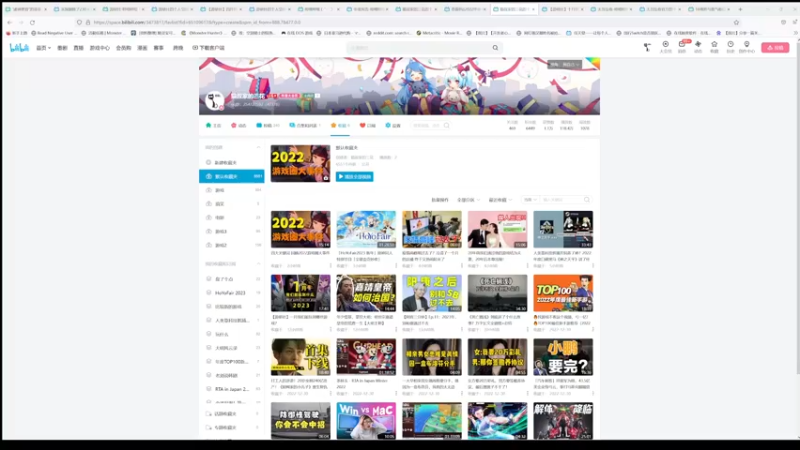Open the HoloFair 2023 subscribed collection
800x450 pixels.
232,293
